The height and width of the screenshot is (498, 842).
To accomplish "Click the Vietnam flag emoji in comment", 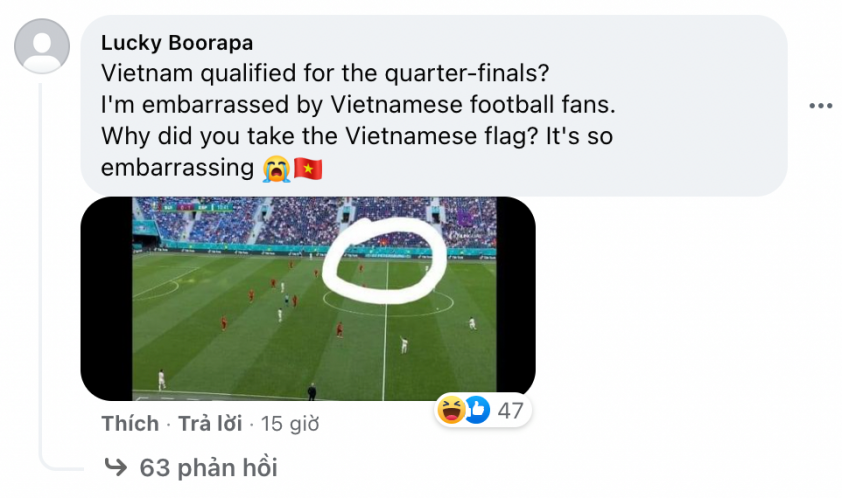I will coord(308,169).
